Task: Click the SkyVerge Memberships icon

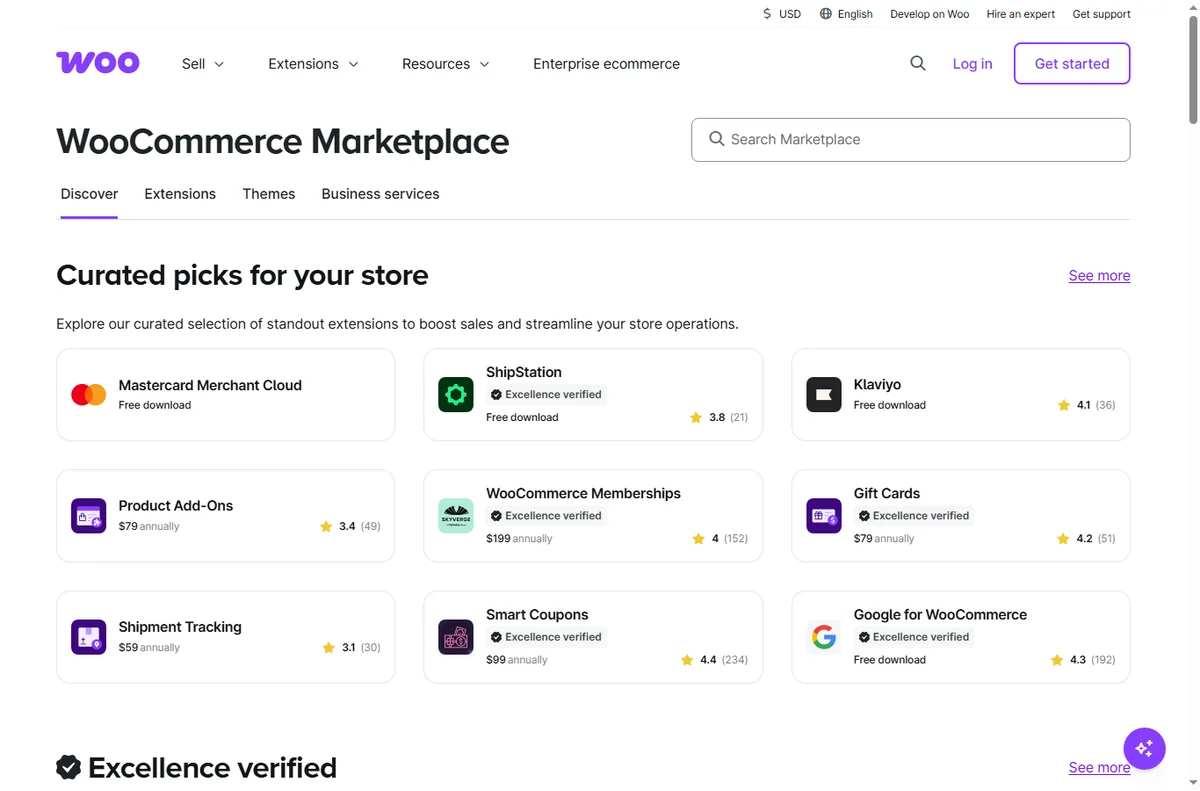Action: [456, 515]
